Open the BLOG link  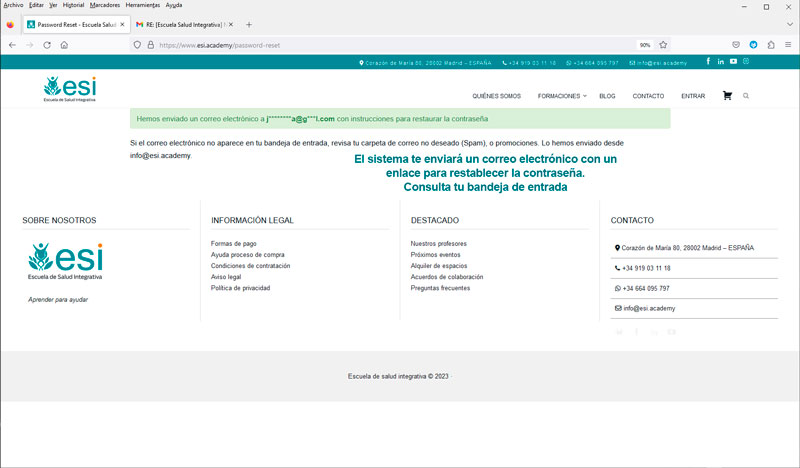(x=607, y=96)
